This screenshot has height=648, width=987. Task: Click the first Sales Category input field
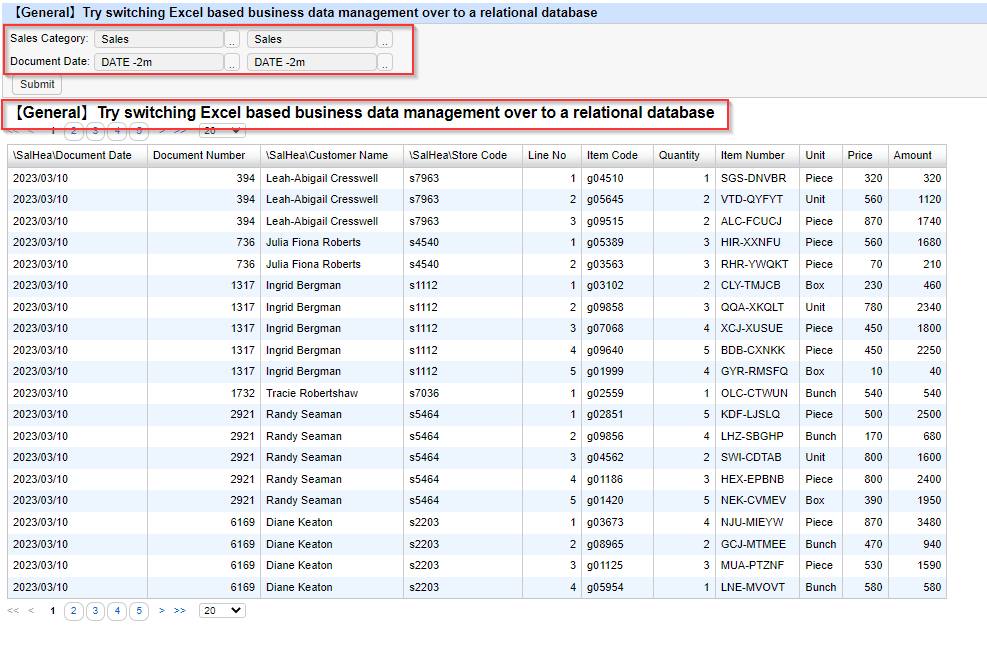coord(158,40)
